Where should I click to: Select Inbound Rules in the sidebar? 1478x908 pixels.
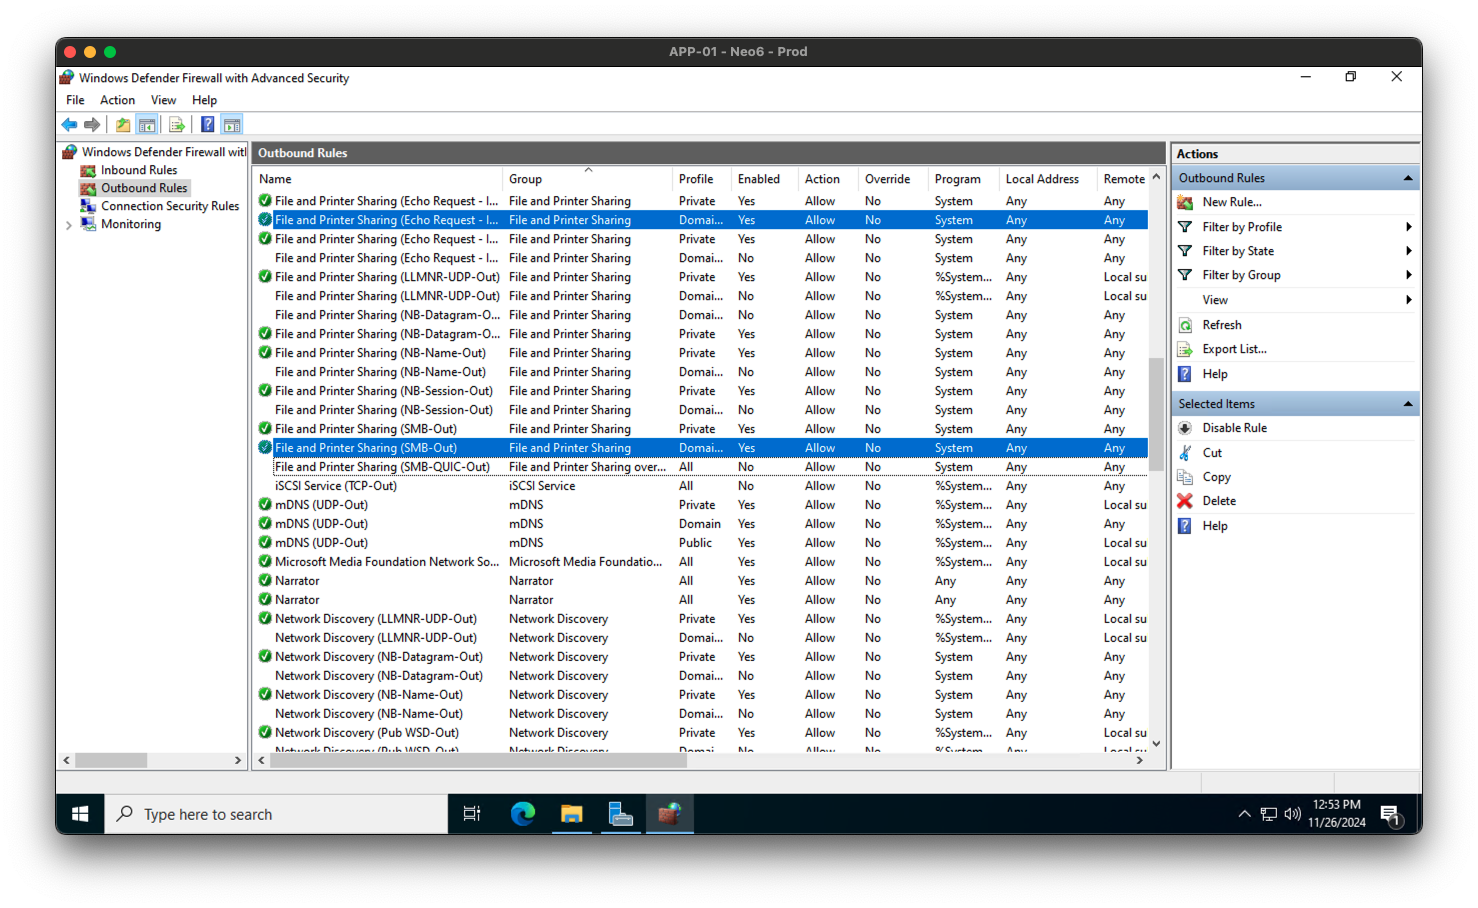pos(137,169)
